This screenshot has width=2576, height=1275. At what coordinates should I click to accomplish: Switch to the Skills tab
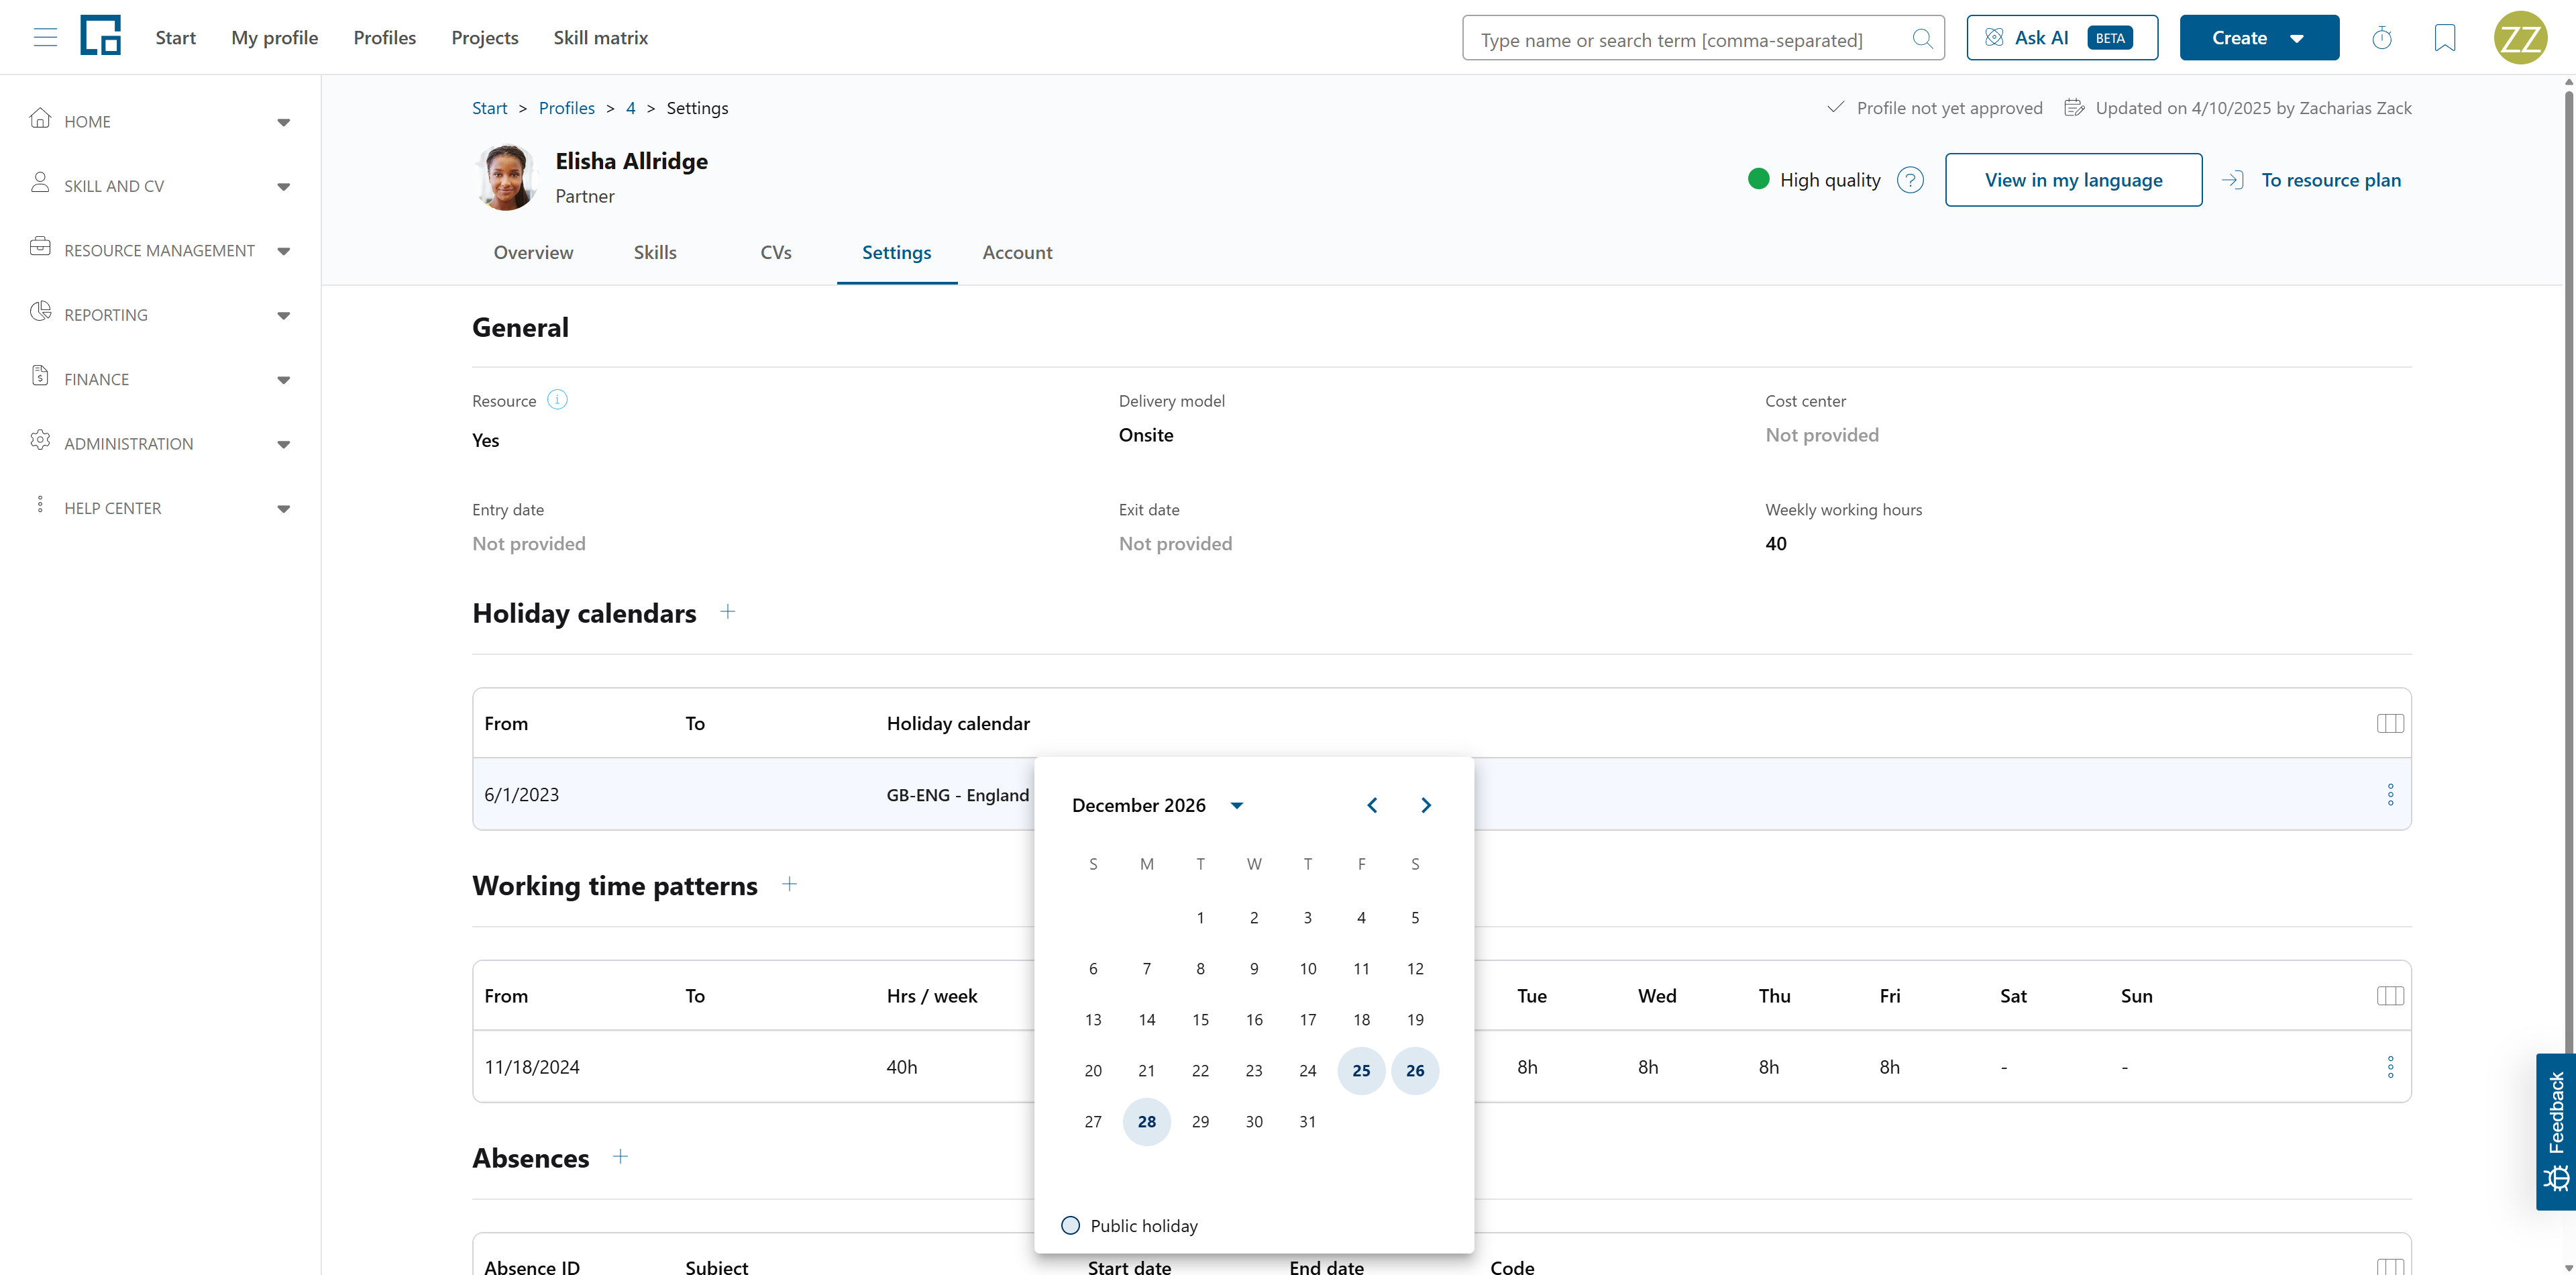coord(655,253)
